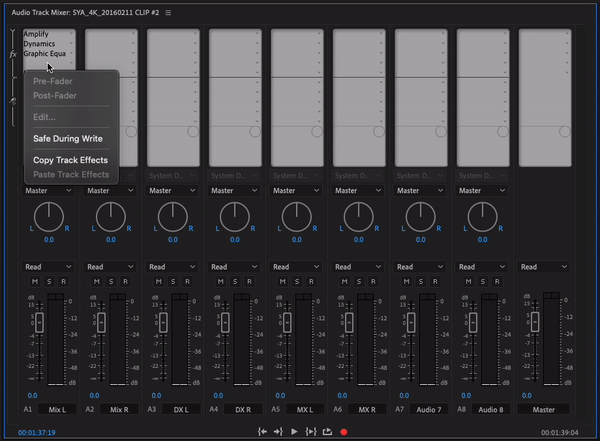Open A1 output assignment Master dropdown
This screenshot has width=600, height=441.
coord(48,190)
